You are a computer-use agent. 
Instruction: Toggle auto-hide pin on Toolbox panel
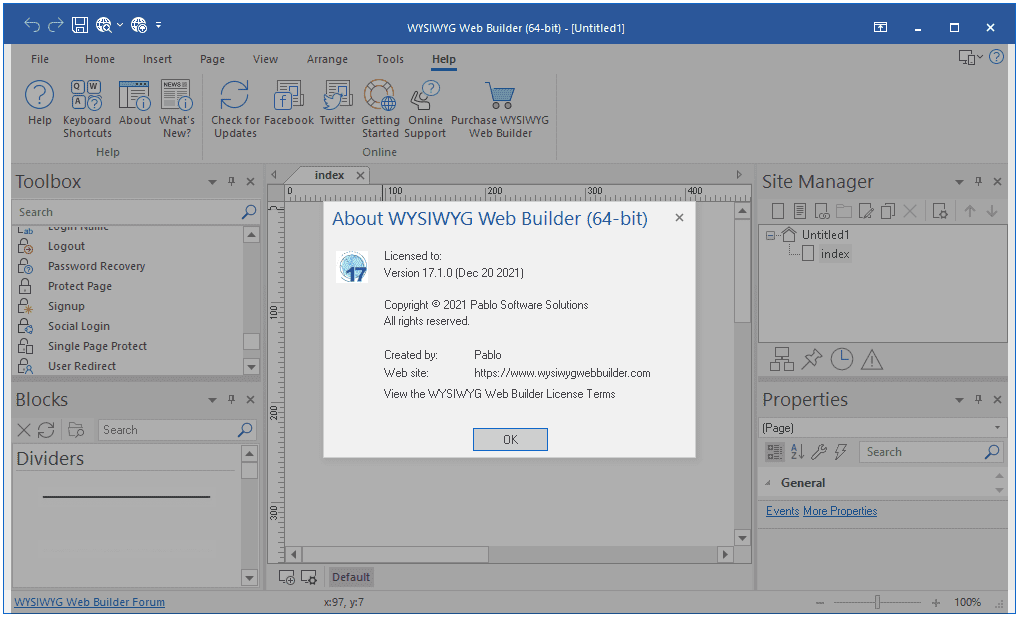pyautogui.click(x=232, y=182)
